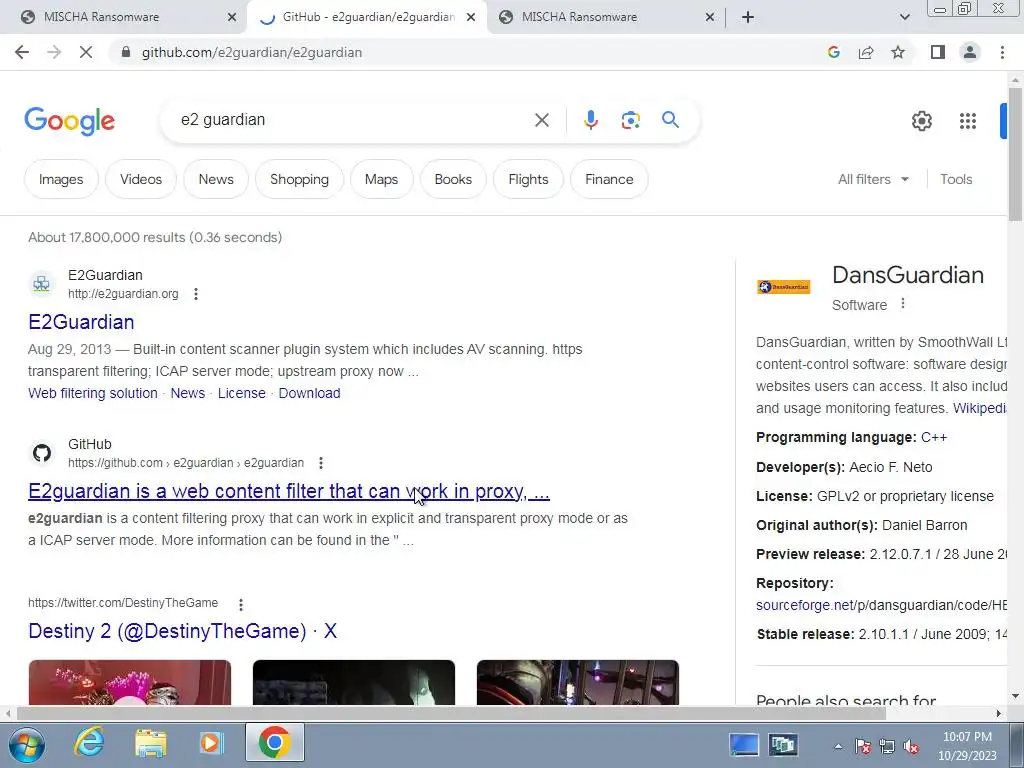Open Chrome profile avatar

(x=970, y=52)
